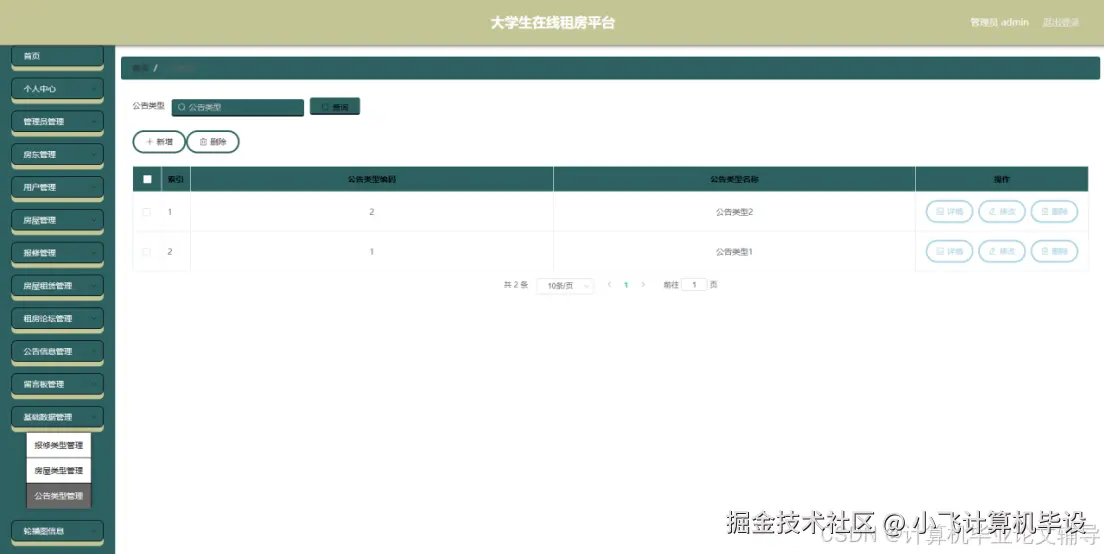Expand 房屋管理 sidebar chevron
This screenshot has height=554, width=1104.
tap(94, 220)
